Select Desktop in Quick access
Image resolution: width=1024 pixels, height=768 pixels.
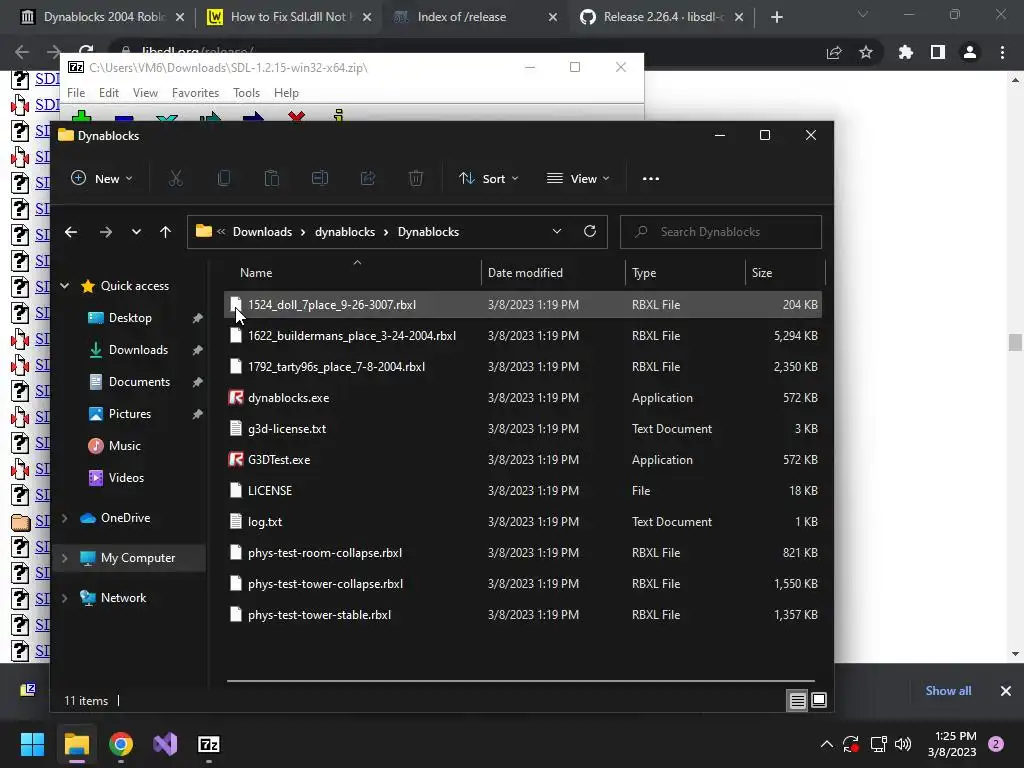130,318
